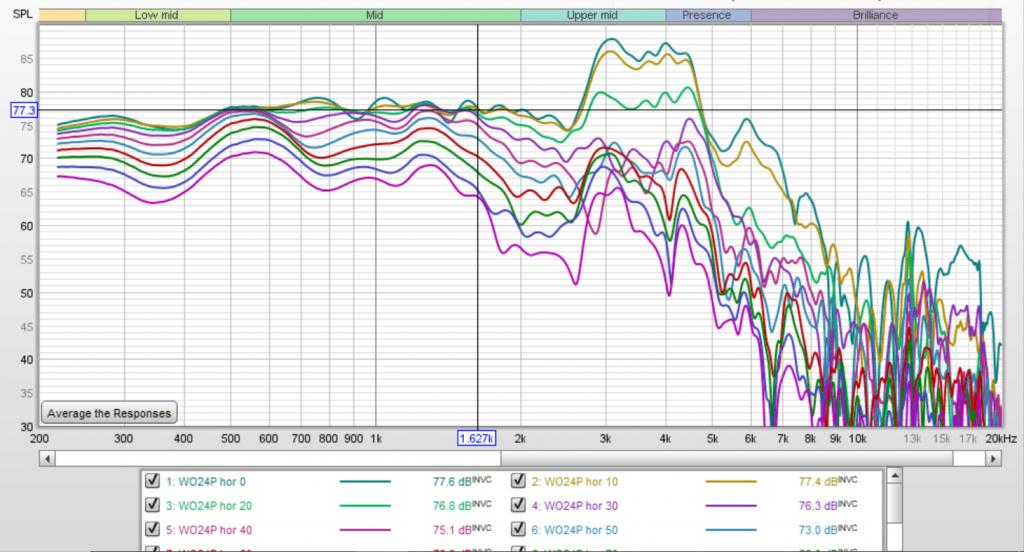Uncheck the WO24P hor 0 trace checkbox
1024x552 pixels.
pos(152,481)
